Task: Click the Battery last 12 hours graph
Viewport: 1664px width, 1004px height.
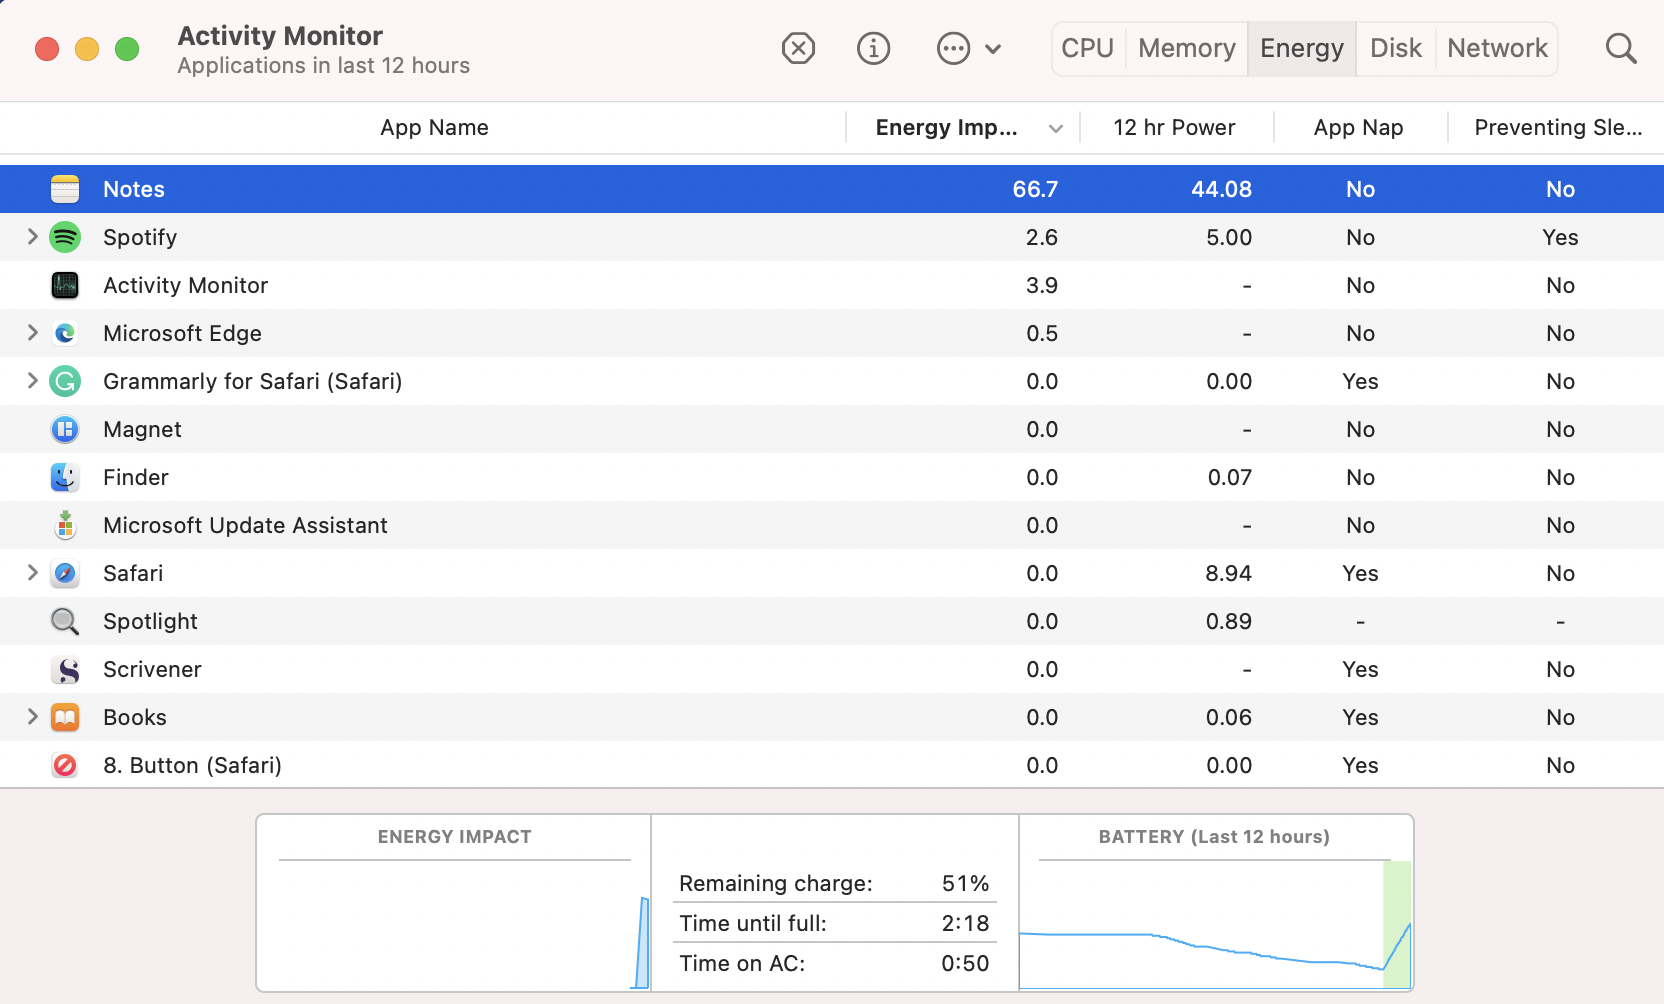Action: [x=1215, y=924]
